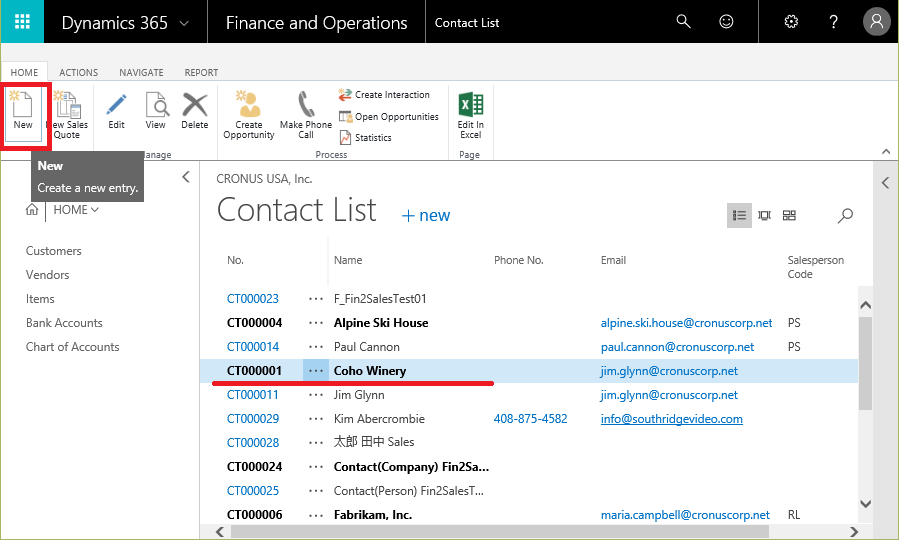
Task: Open row menu for Alpine Ski House
Action: click(316, 323)
